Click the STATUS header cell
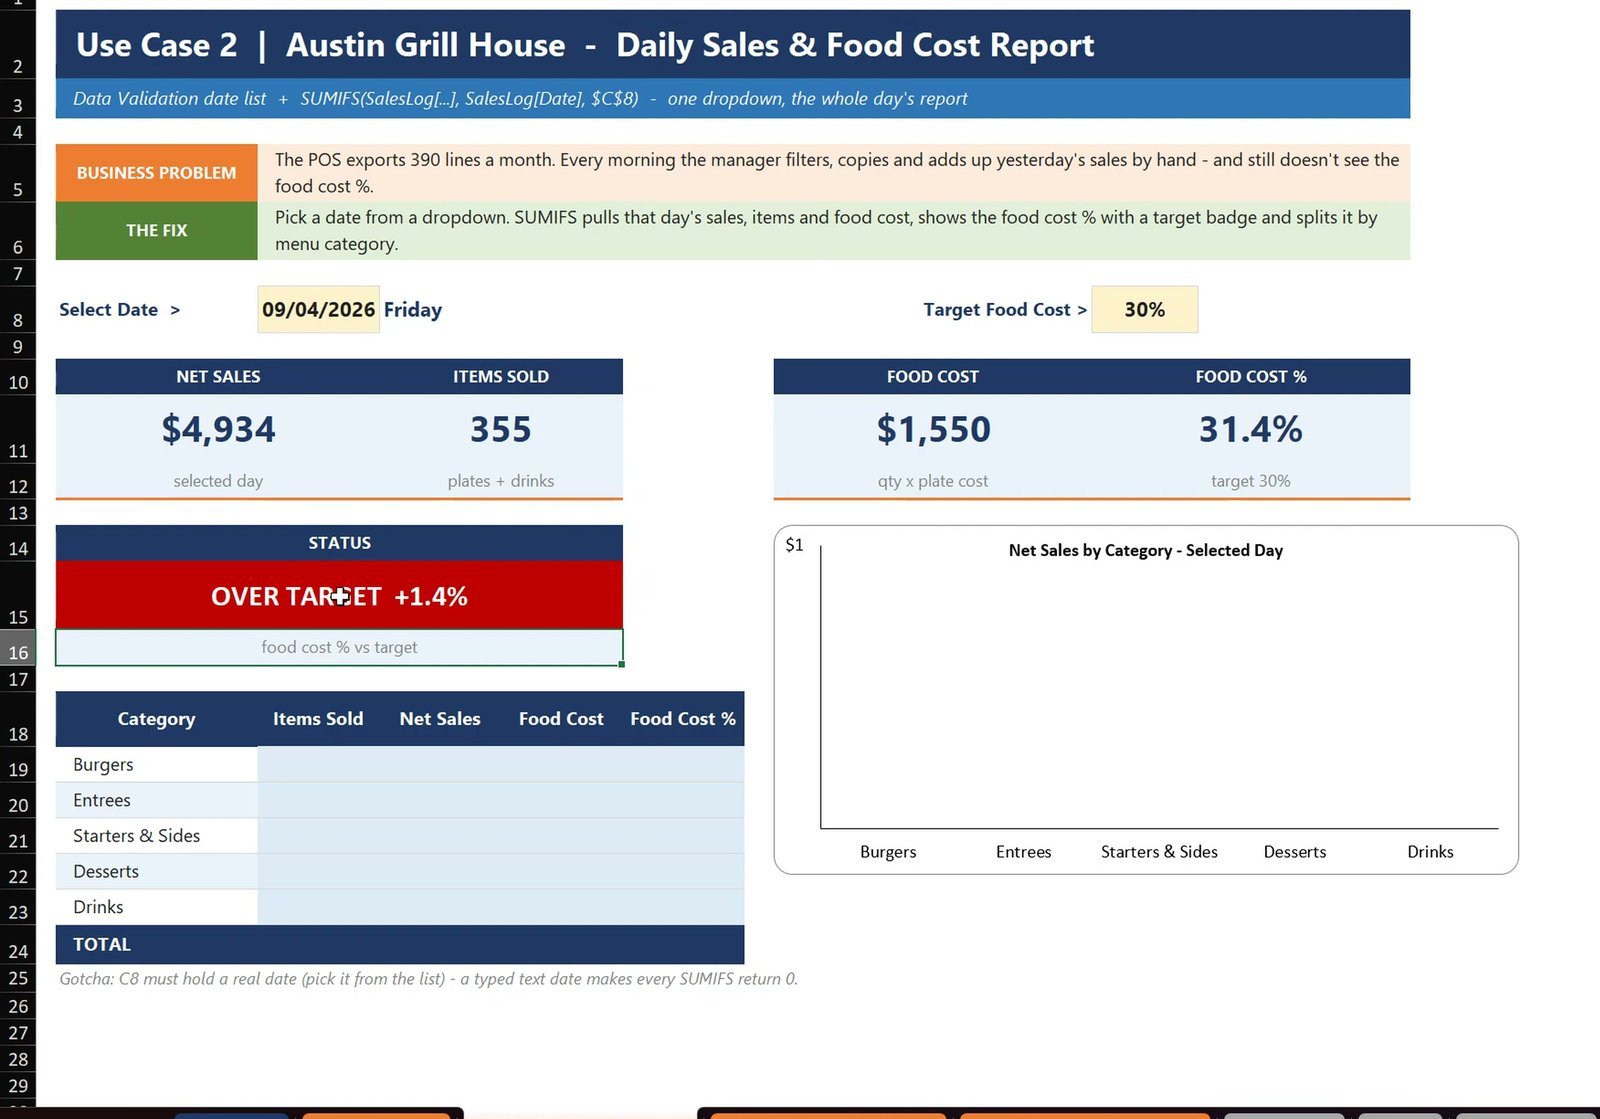This screenshot has width=1600, height=1119. tap(339, 543)
